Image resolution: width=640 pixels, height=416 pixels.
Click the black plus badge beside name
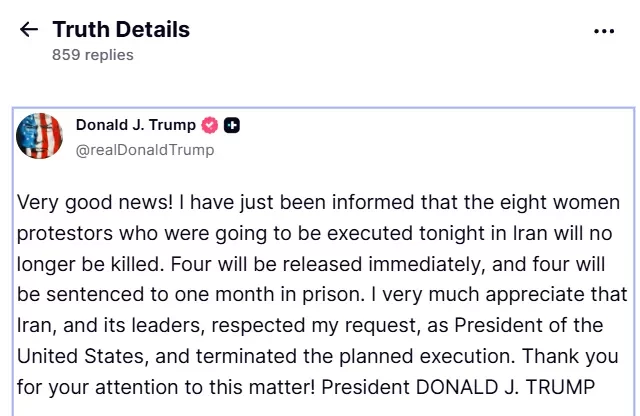[232, 126]
